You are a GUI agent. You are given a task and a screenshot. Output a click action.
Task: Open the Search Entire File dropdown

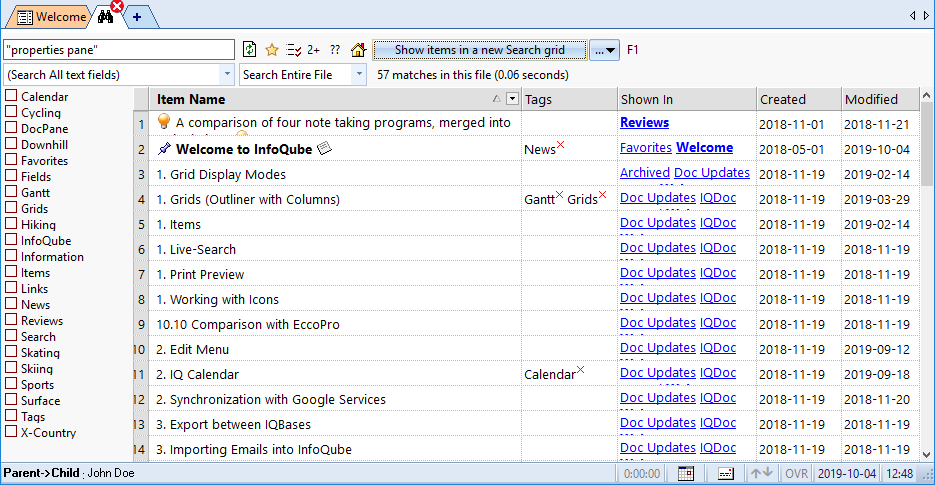(359, 75)
